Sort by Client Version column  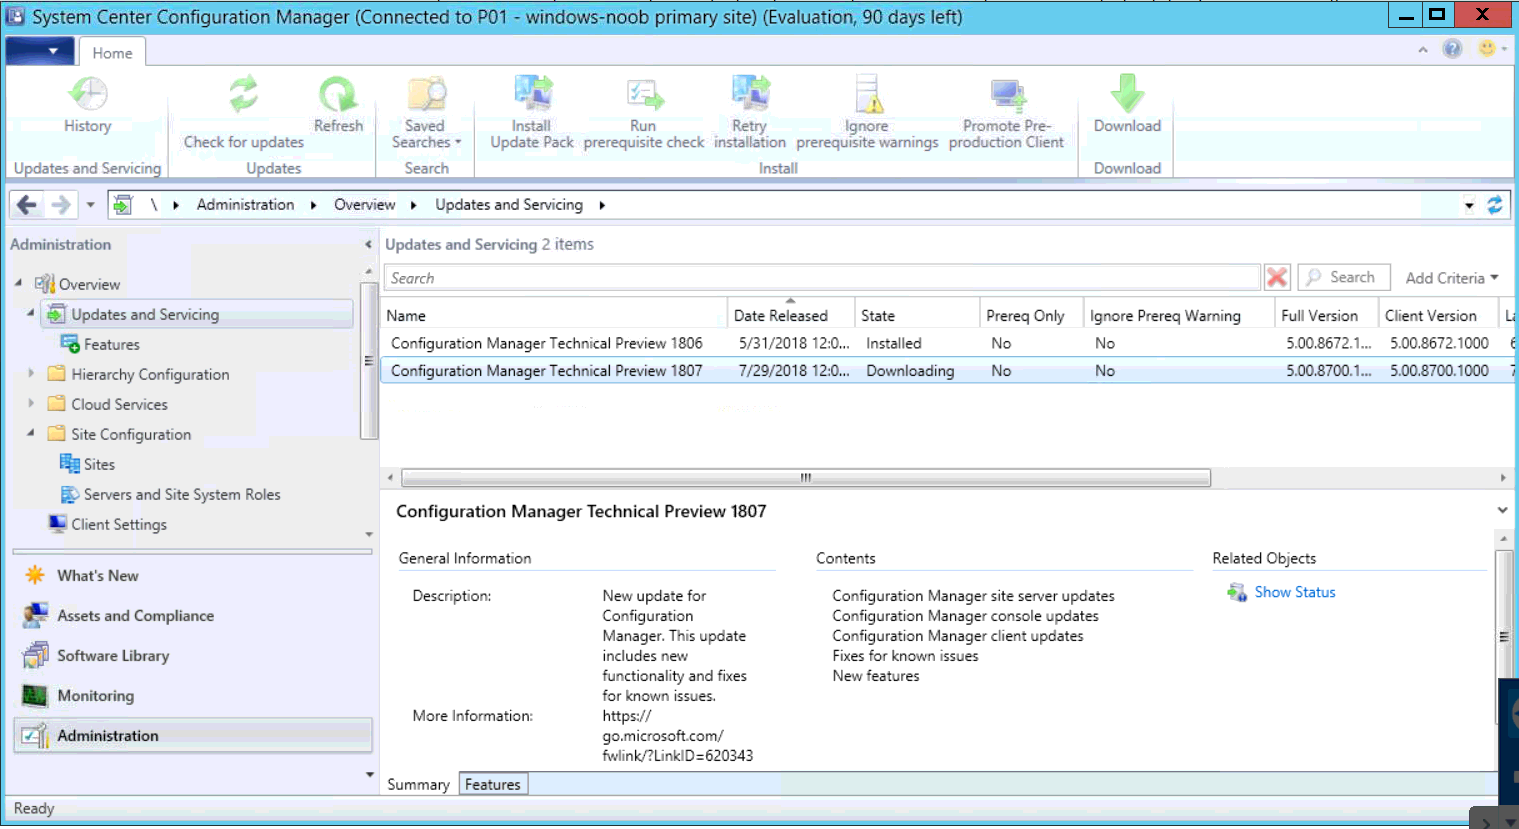coord(1438,315)
